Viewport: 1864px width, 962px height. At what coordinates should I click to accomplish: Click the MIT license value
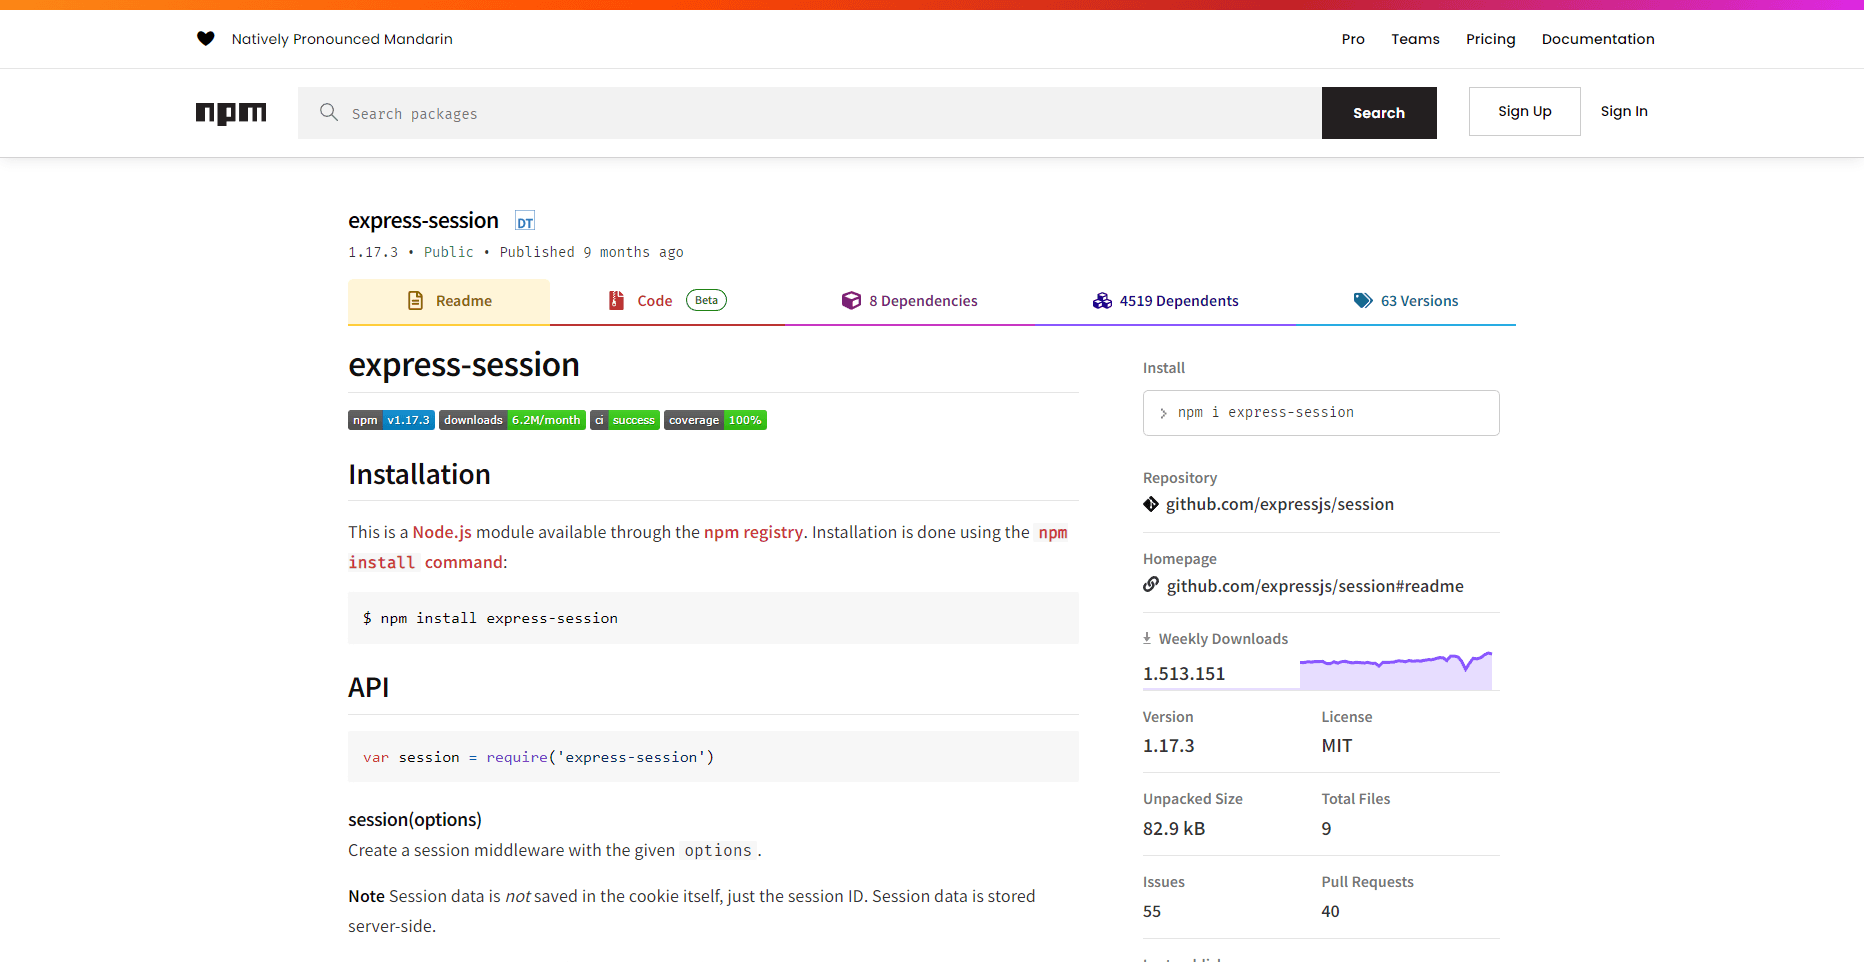click(1337, 746)
